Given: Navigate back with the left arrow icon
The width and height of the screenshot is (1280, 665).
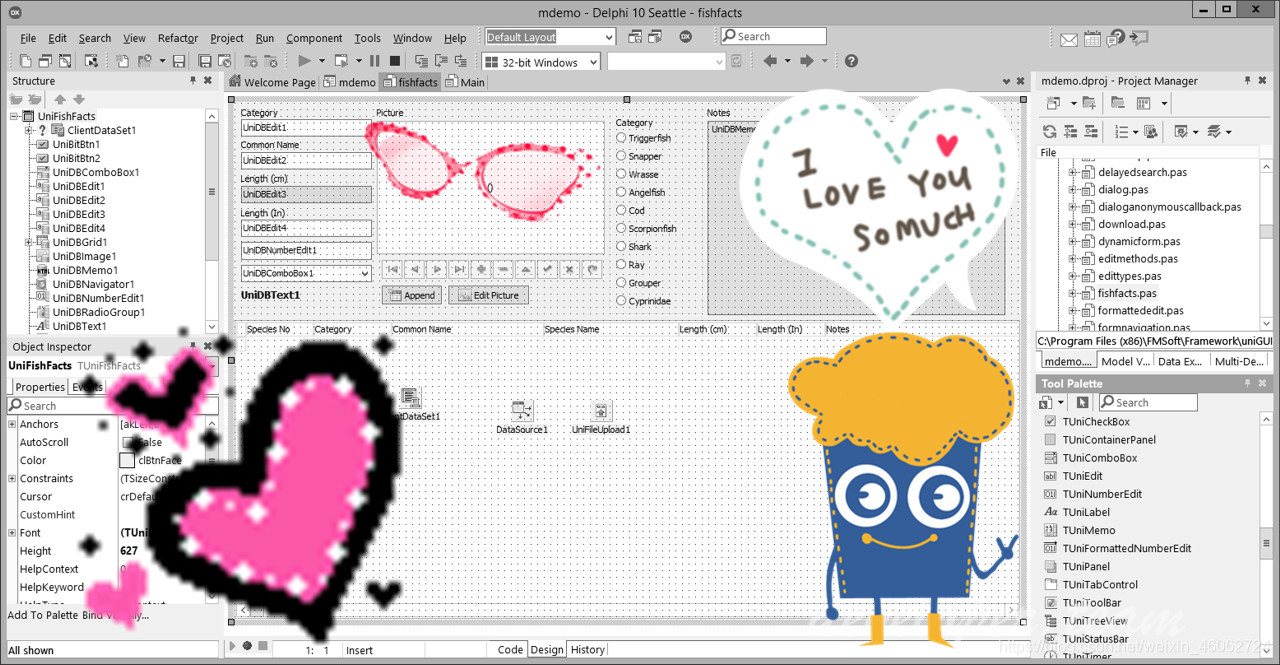Looking at the screenshot, I should pyautogui.click(x=770, y=61).
